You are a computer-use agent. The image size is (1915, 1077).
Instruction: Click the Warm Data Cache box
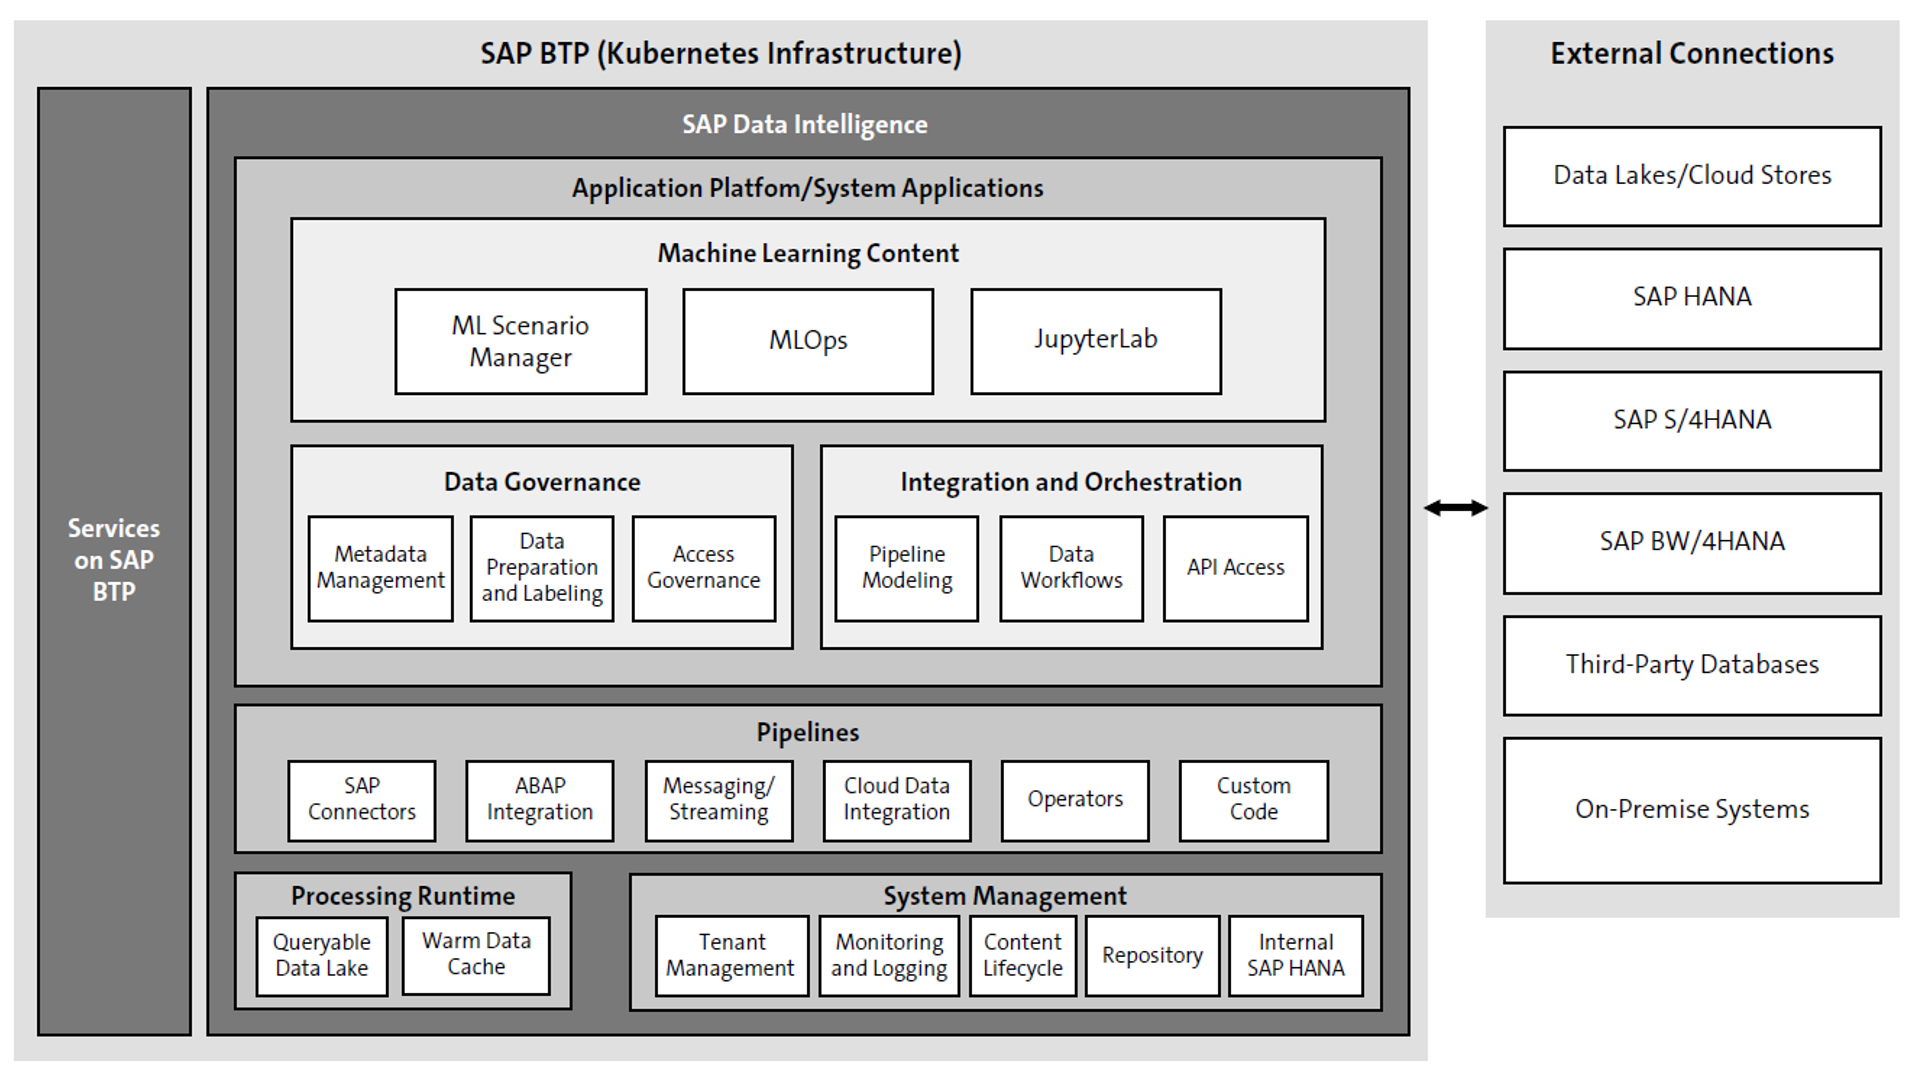click(476, 955)
